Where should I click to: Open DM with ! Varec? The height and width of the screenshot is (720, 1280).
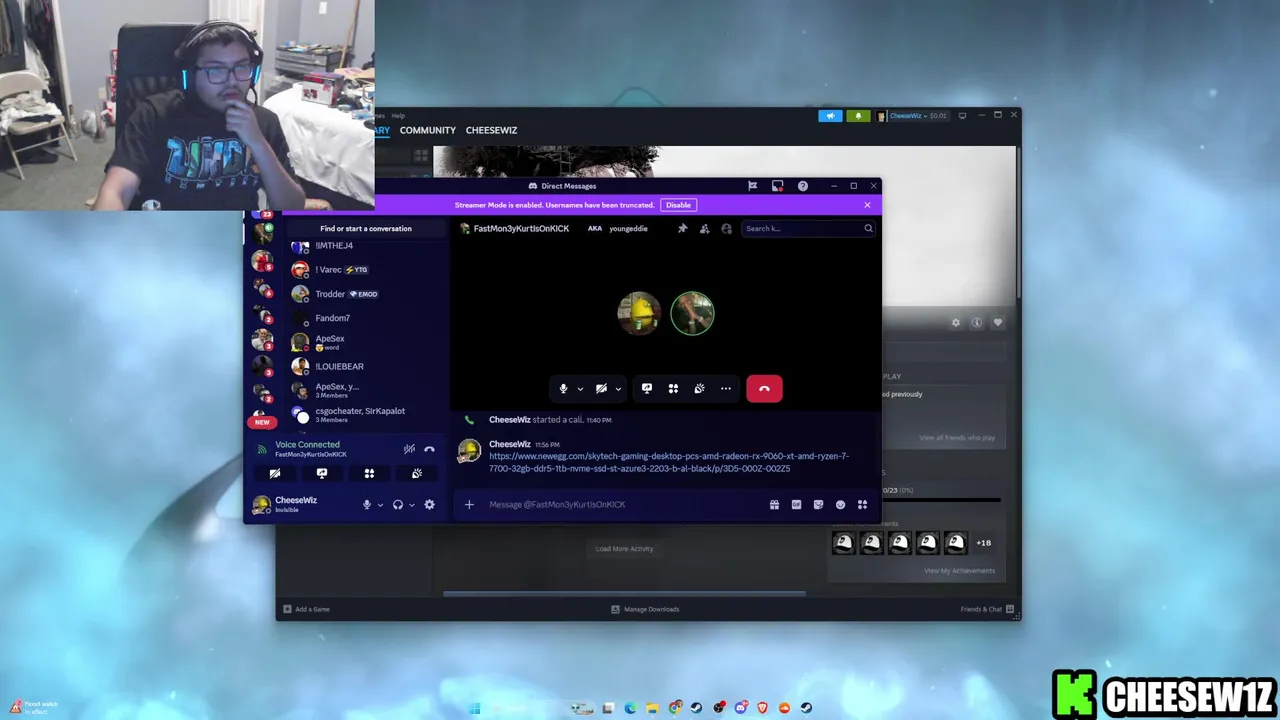pos(365,270)
